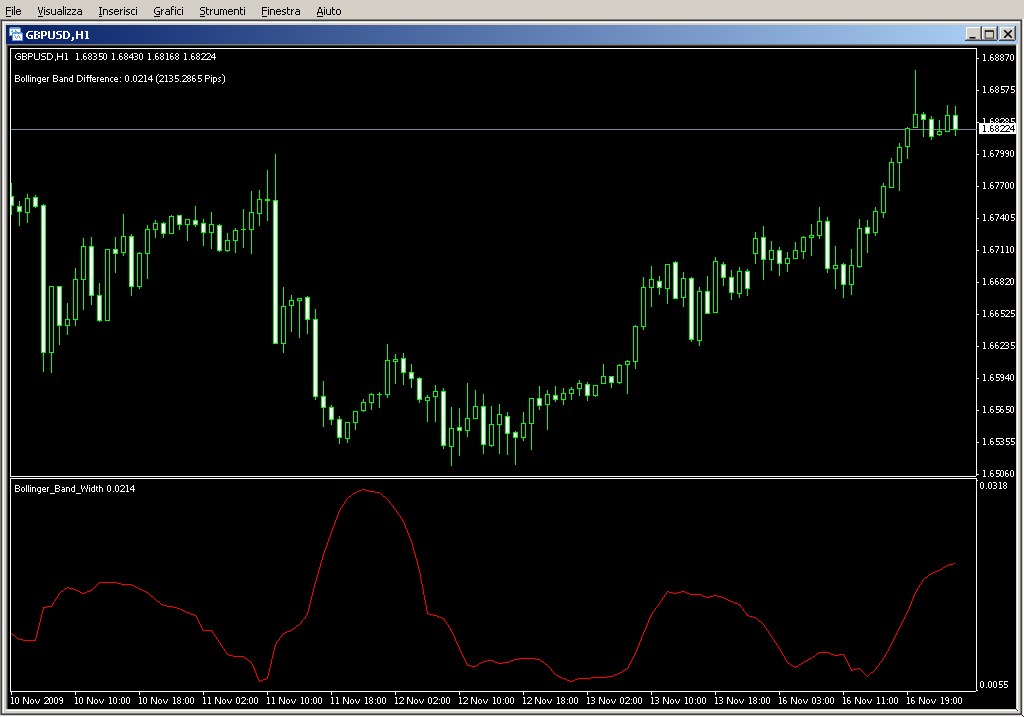1024x717 pixels.
Task: Open the Visualizza menu
Action: tap(59, 11)
